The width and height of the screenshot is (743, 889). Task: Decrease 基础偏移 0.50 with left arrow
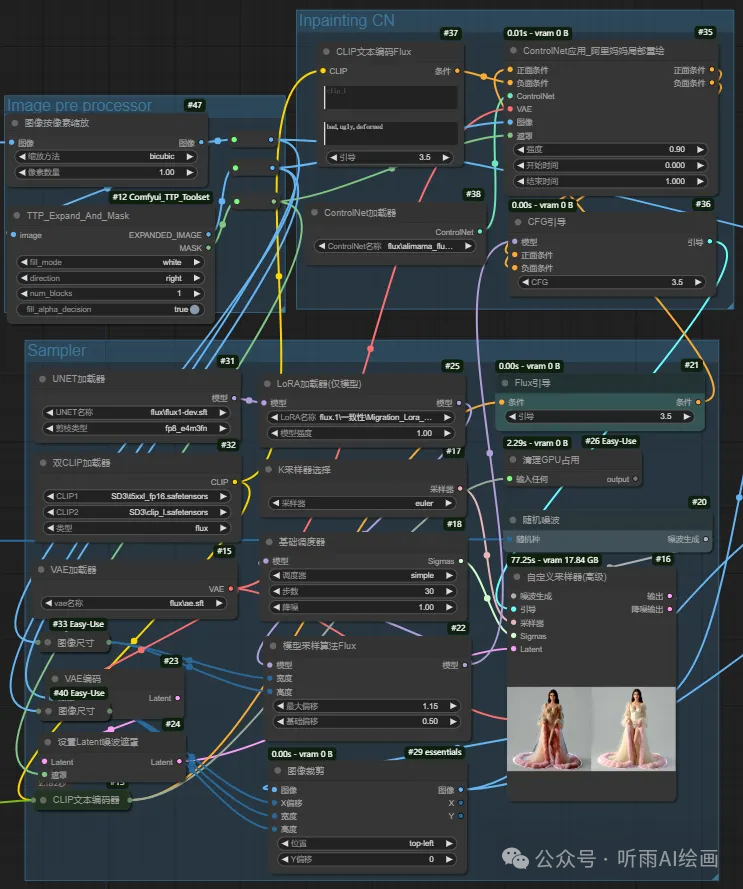coord(280,721)
